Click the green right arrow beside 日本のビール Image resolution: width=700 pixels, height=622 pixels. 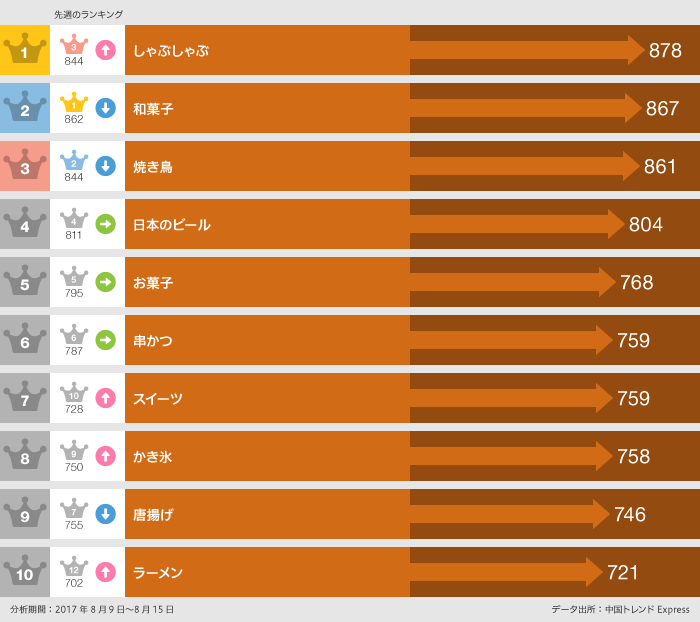point(105,224)
